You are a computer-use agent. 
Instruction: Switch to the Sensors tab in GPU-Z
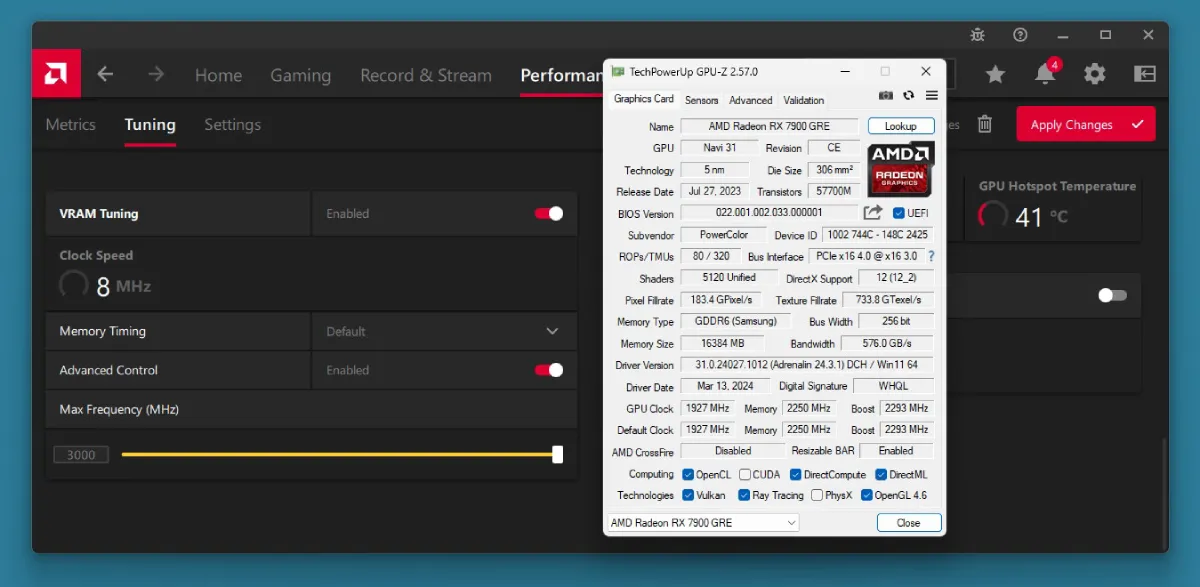pyautogui.click(x=701, y=100)
